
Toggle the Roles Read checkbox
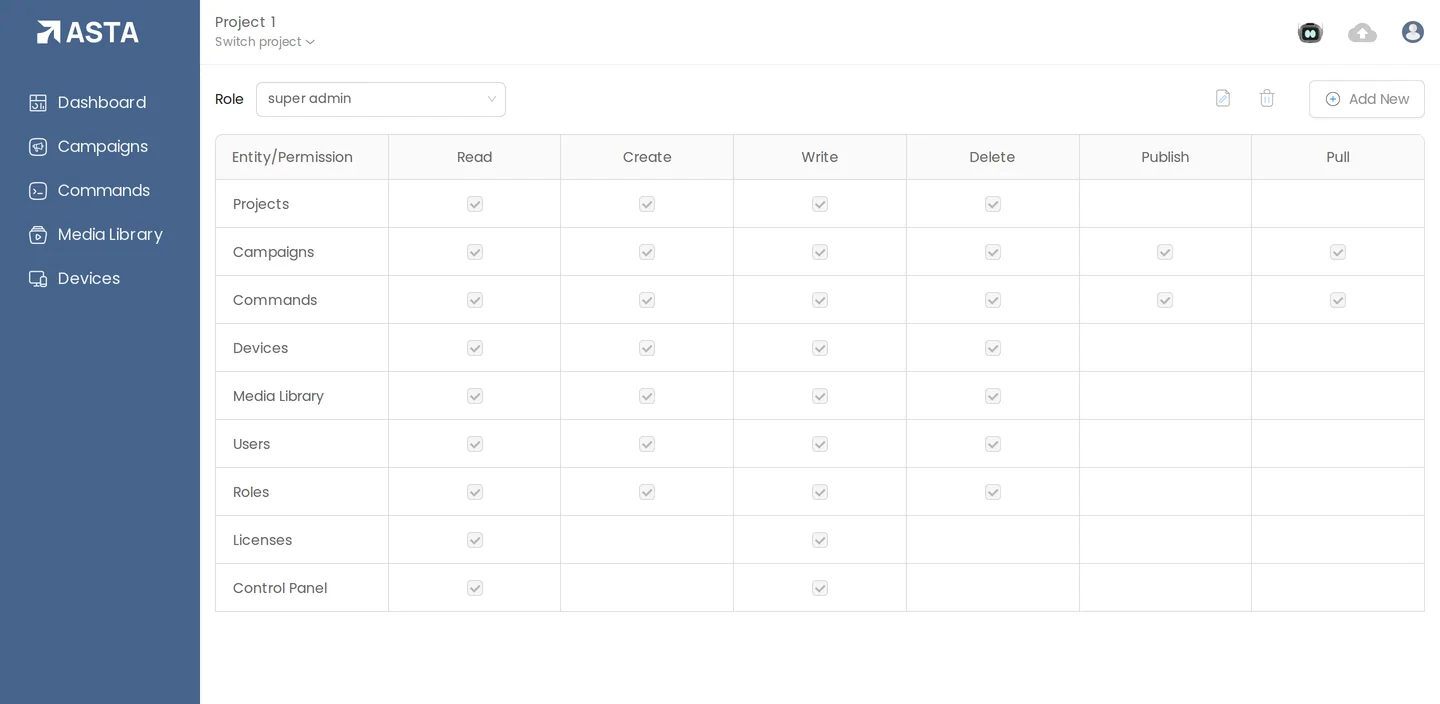point(475,492)
